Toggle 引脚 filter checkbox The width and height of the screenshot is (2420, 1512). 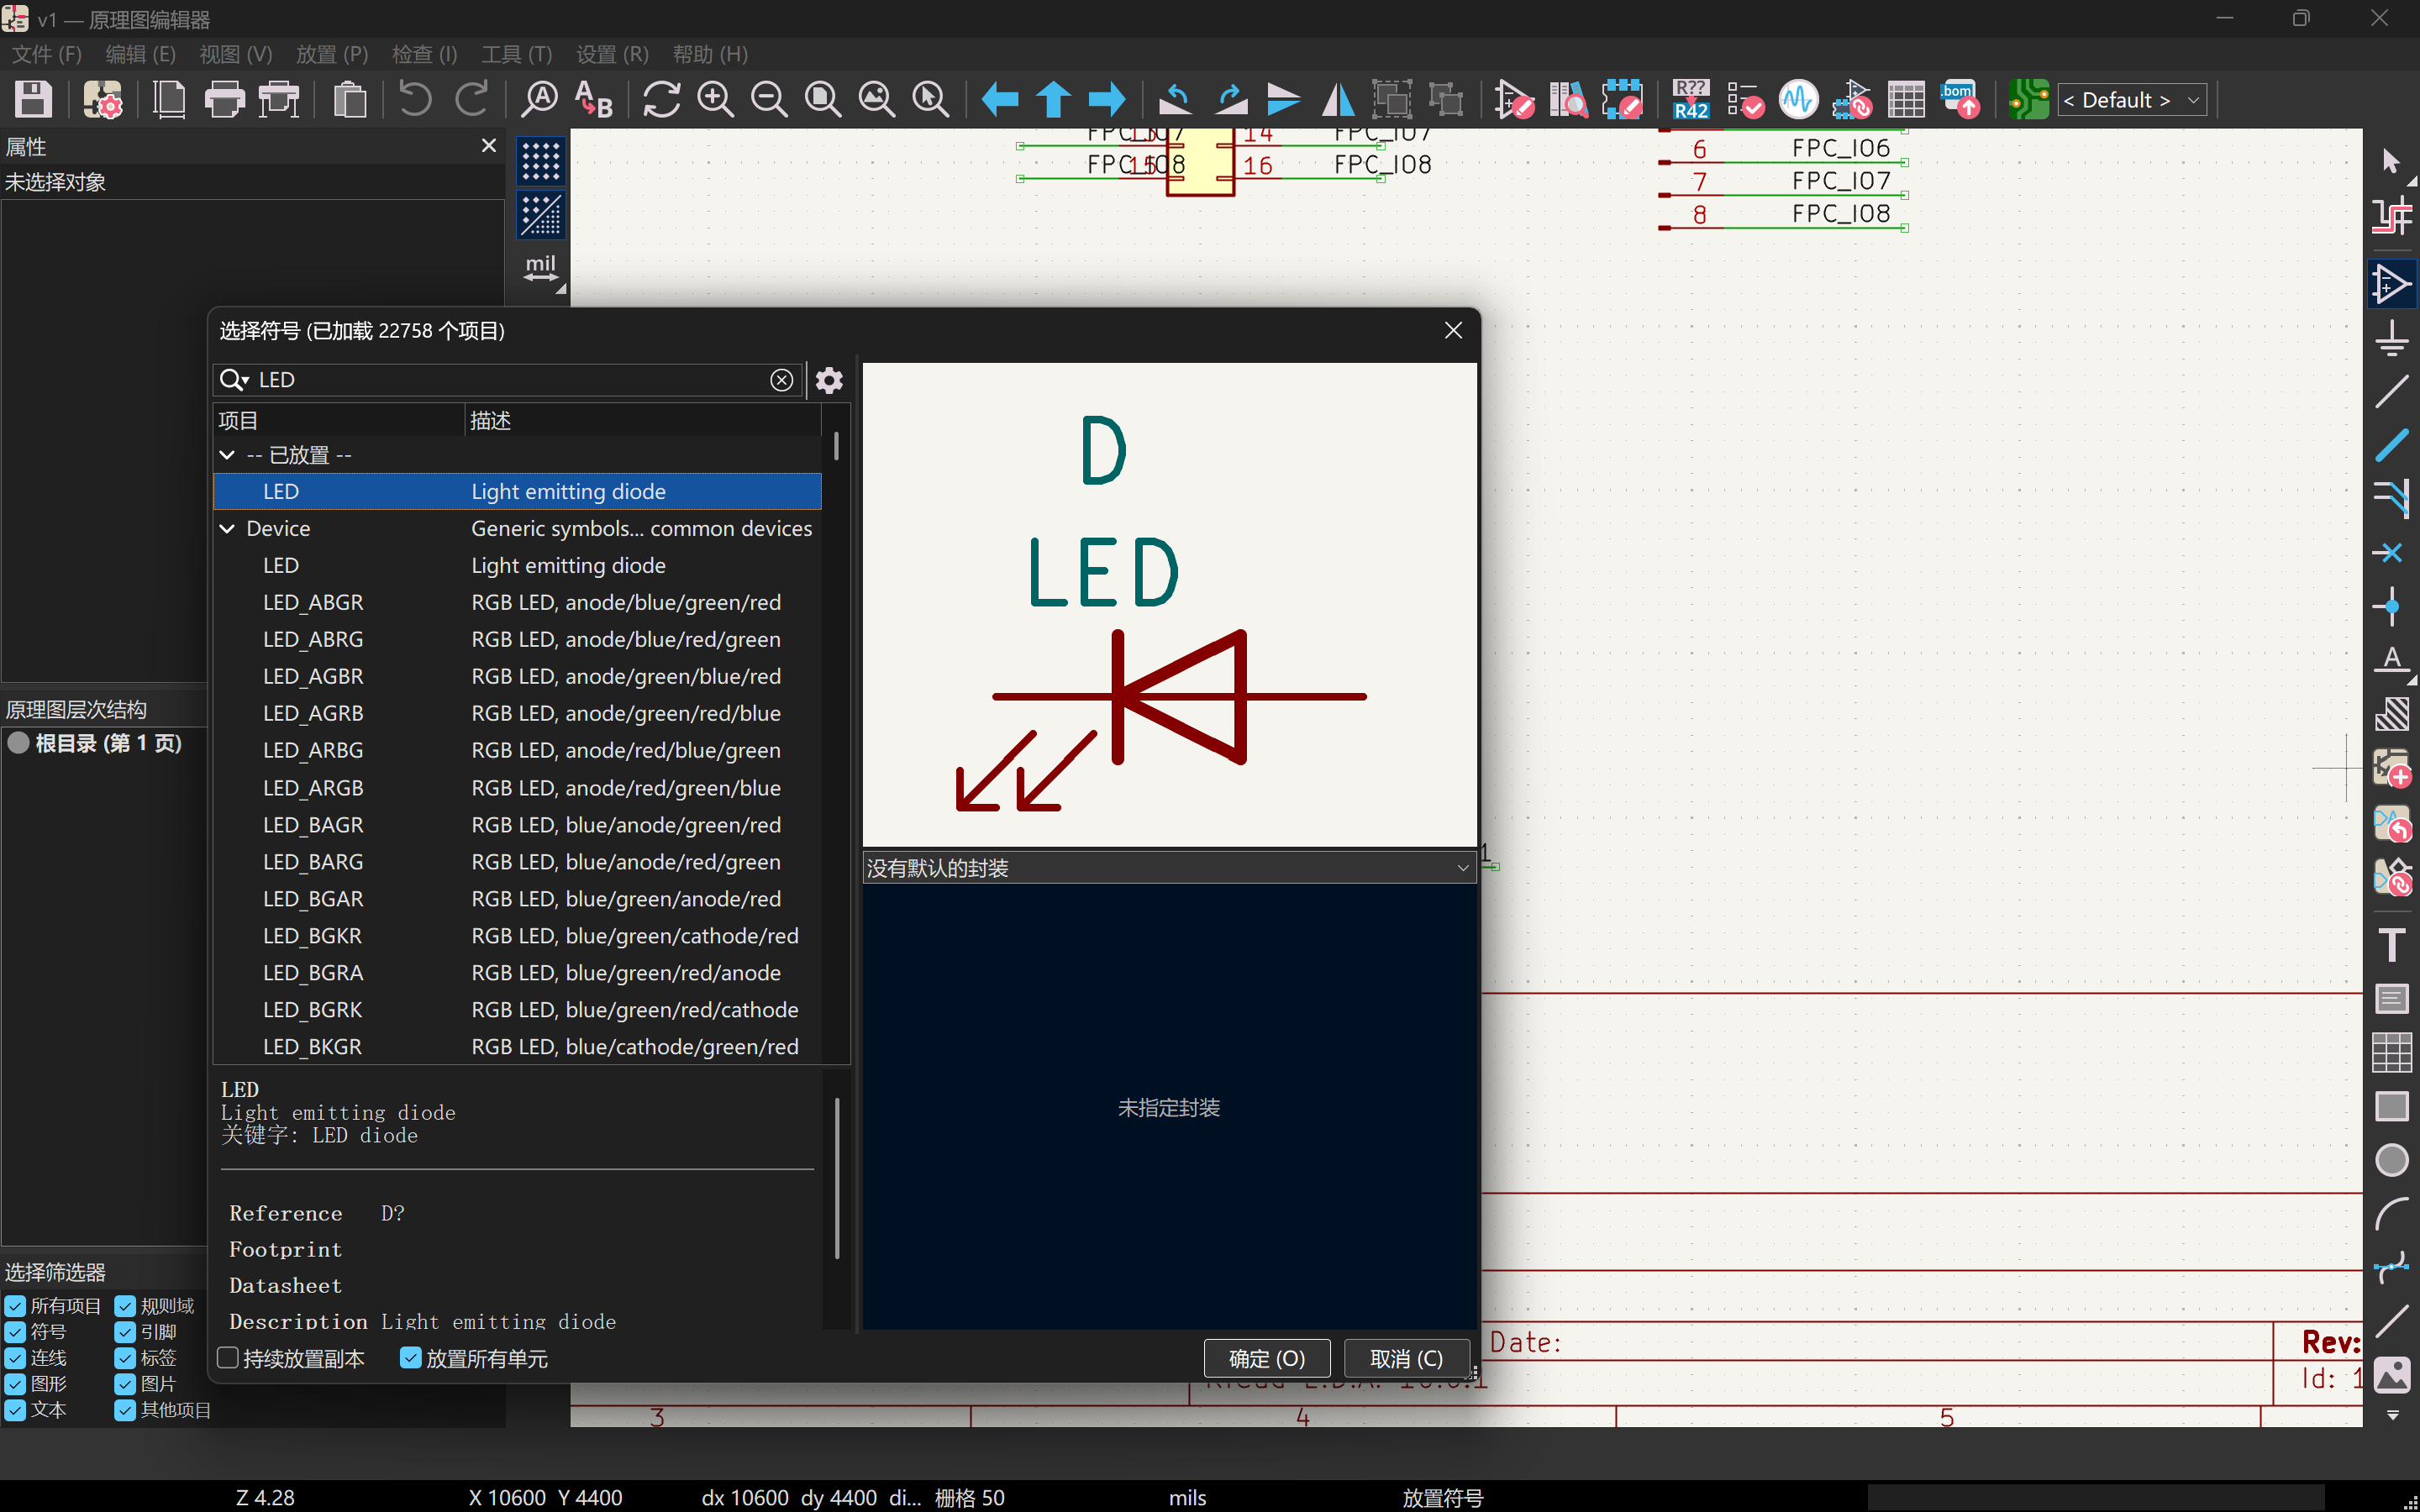[x=125, y=1332]
